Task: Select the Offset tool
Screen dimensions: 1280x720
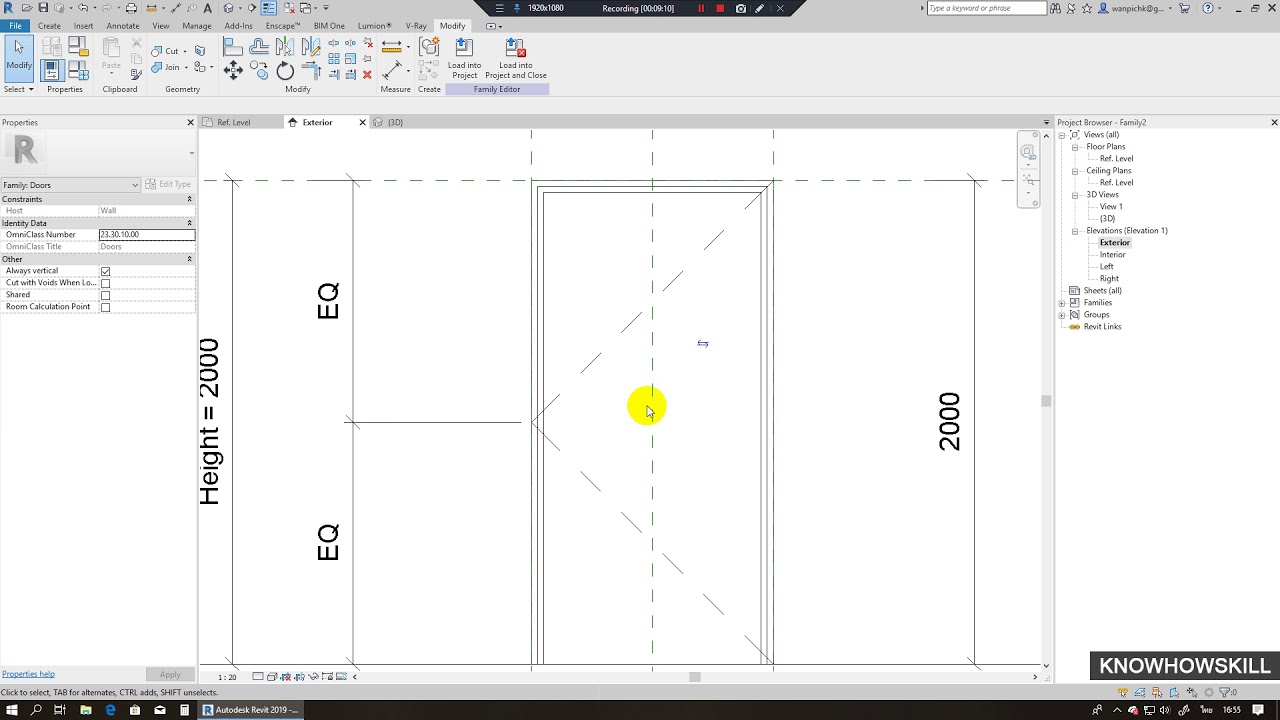Action: point(259,46)
